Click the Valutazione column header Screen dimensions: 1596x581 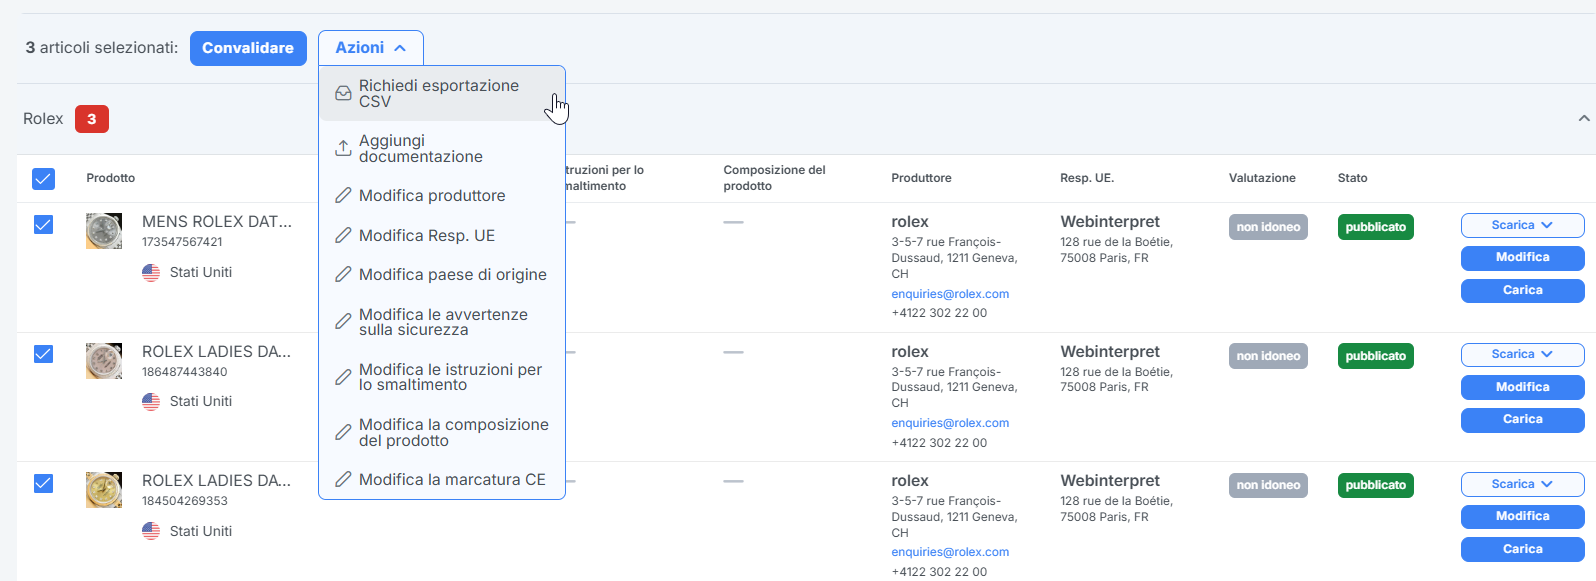pyautogui.click(x=1262, y=178)
